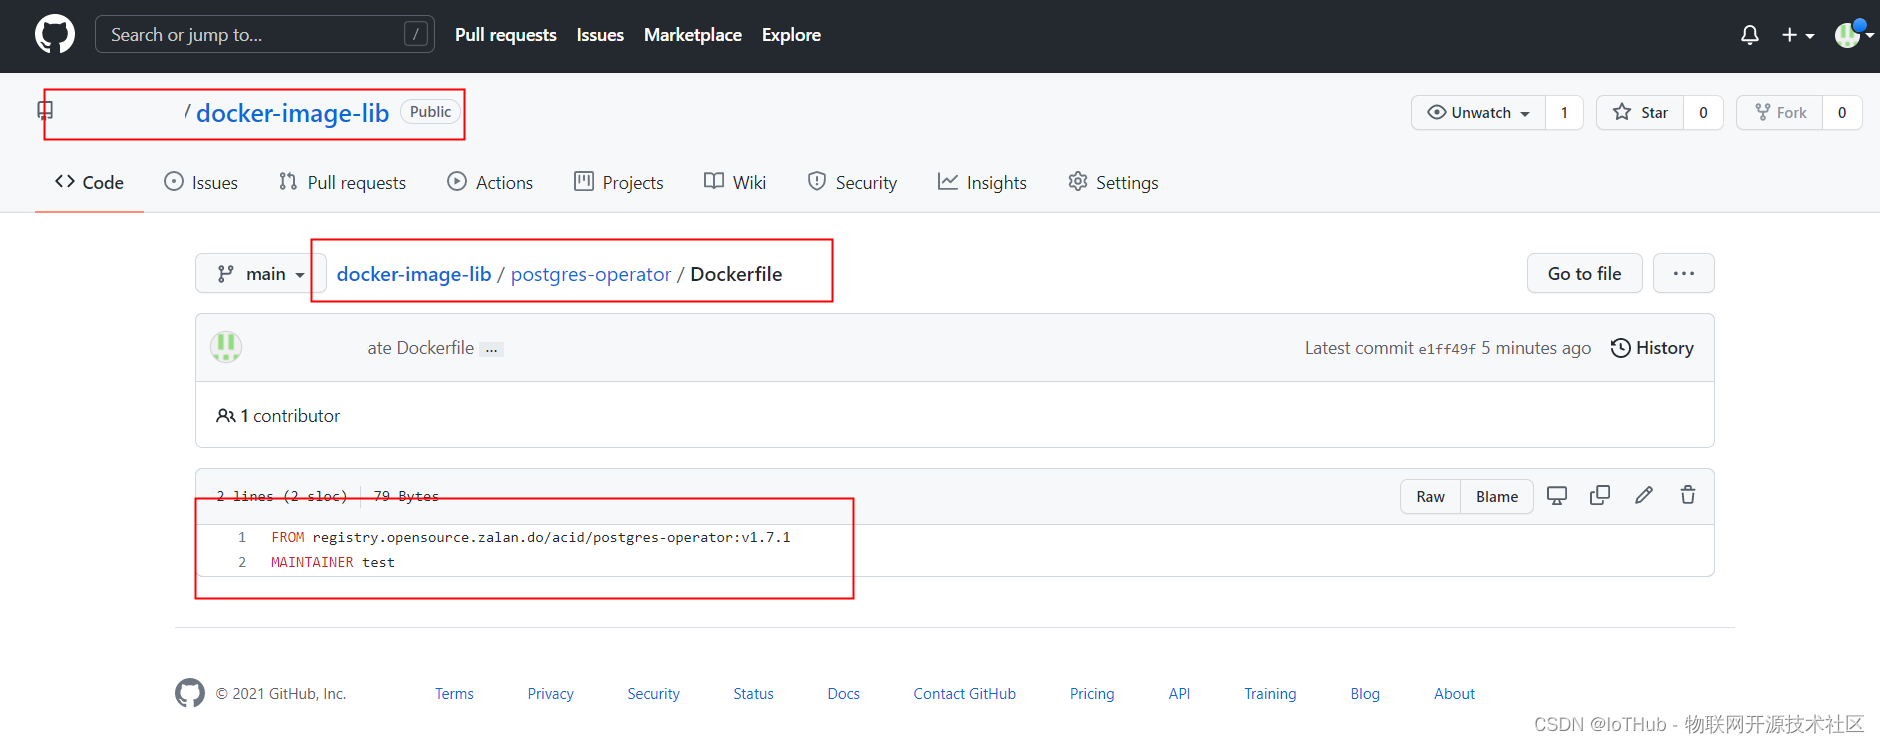This screenshot has height=743, width=1880.
Task: Click the repository book icon near title
Action: point(45,111)
